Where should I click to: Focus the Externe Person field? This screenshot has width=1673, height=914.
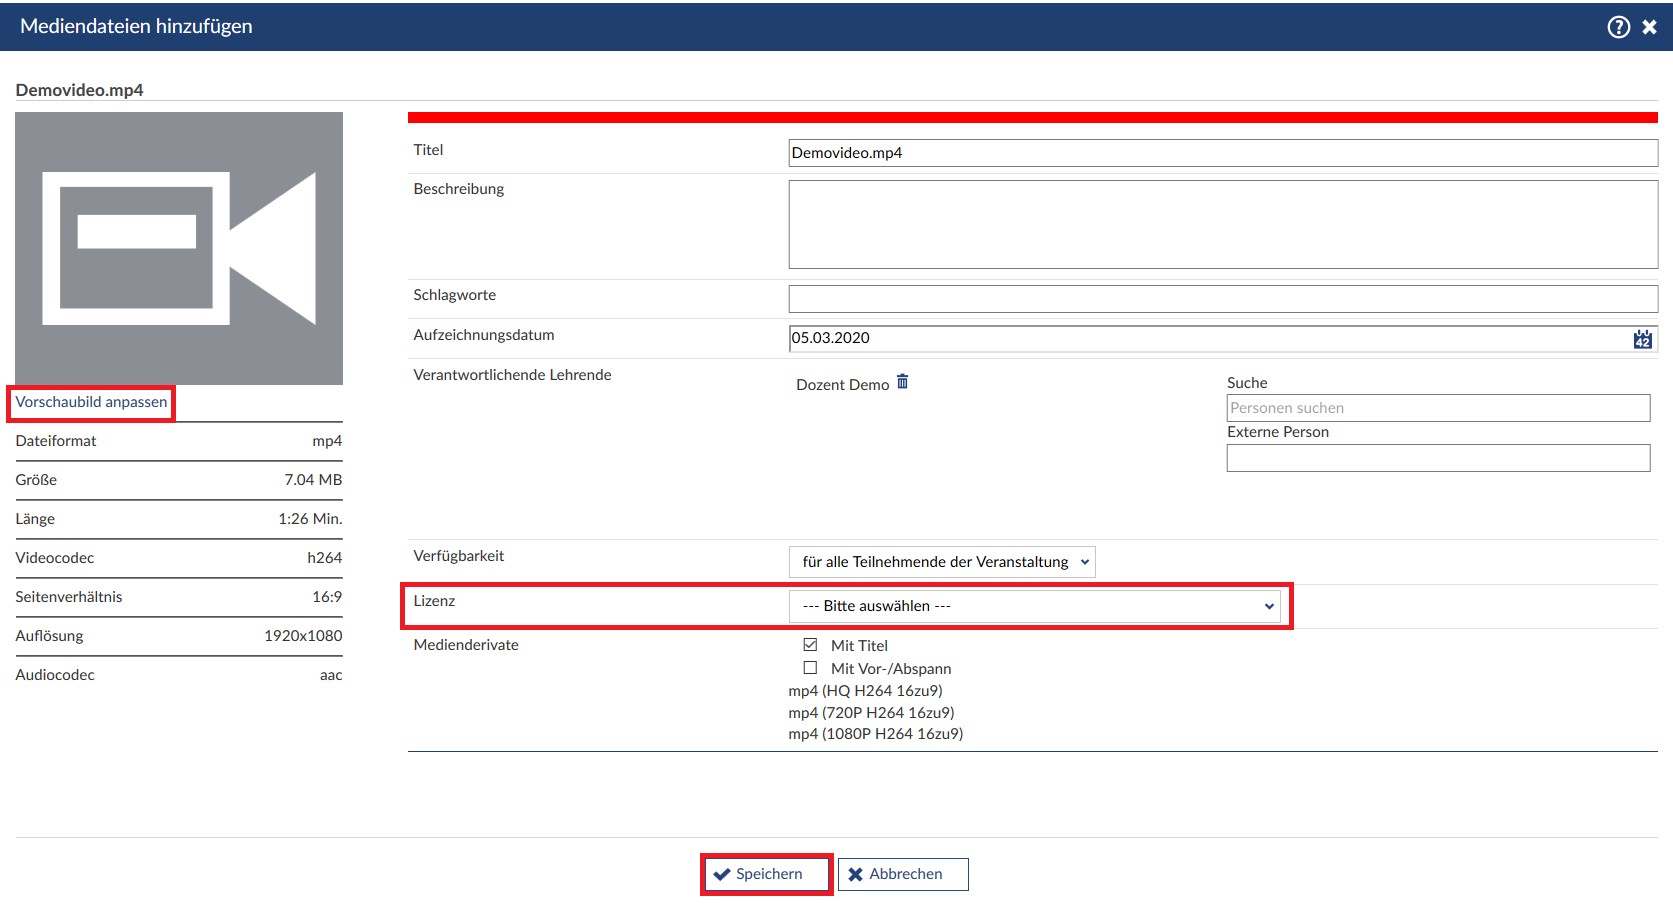(x=1437, y=458)
